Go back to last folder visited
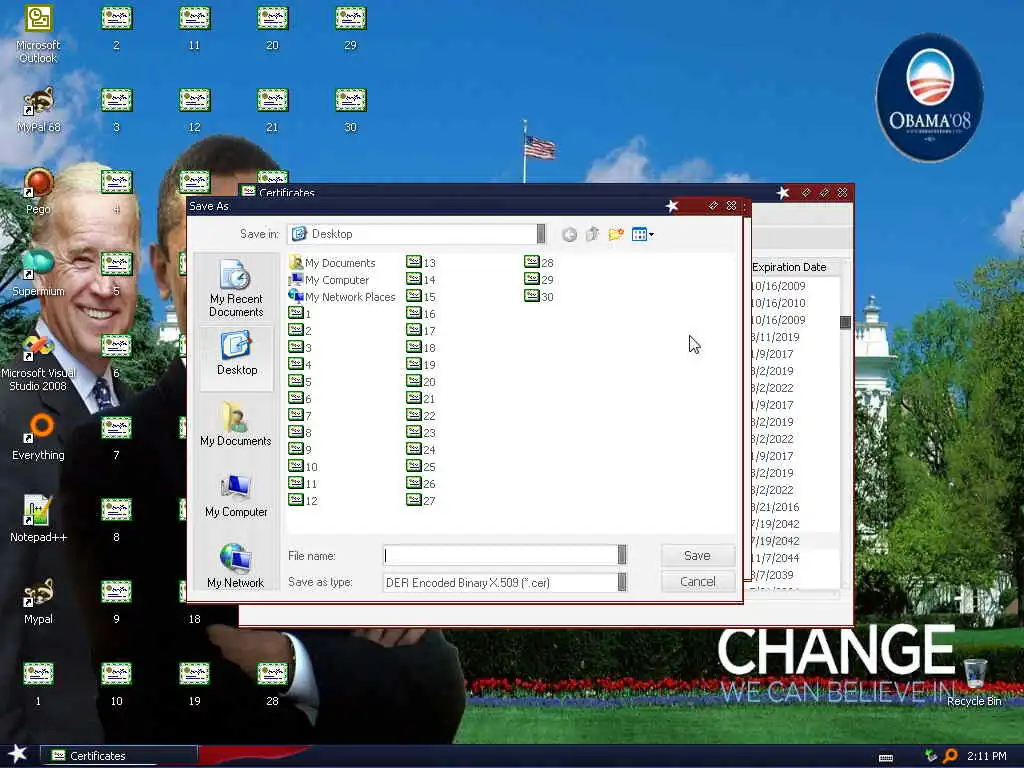Viewport: 1024px width, 768px height. pos(569,234)
